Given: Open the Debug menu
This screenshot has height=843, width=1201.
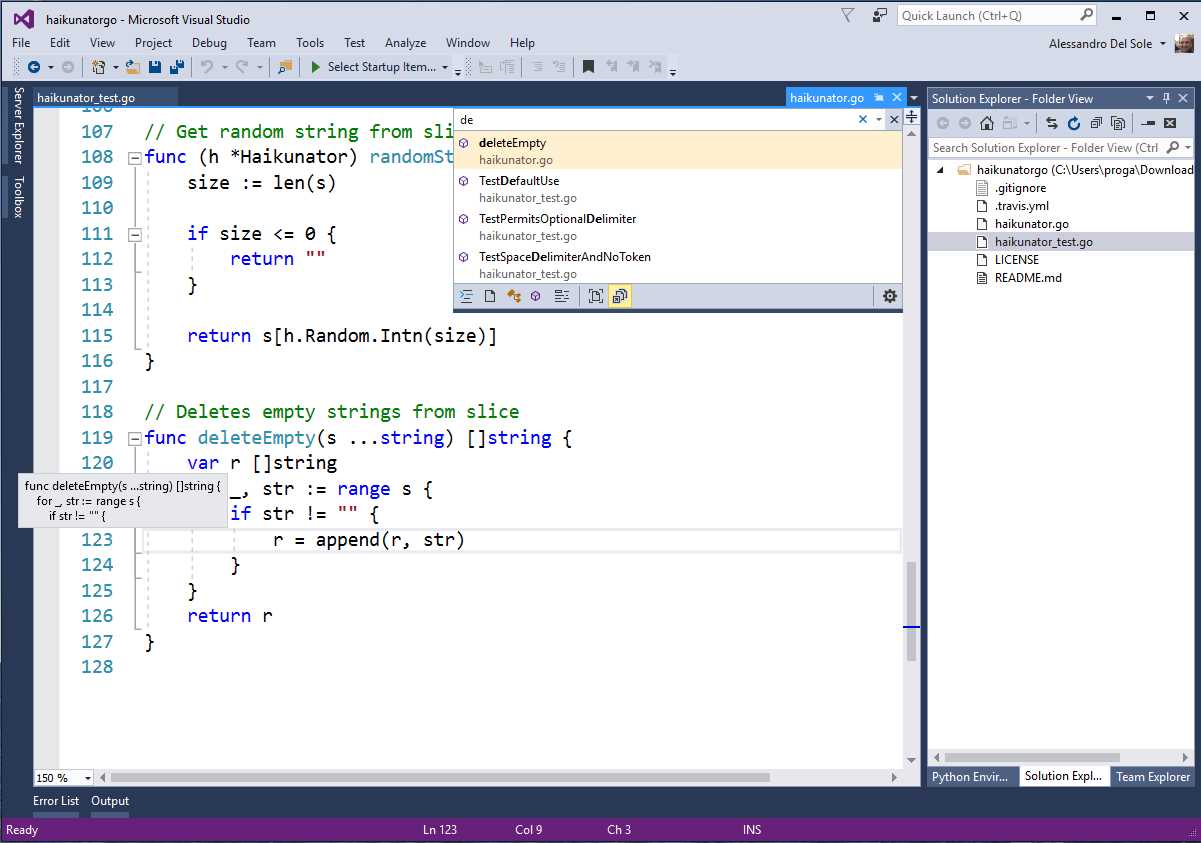Looking at the screenshot, I should tap(209, 42).
